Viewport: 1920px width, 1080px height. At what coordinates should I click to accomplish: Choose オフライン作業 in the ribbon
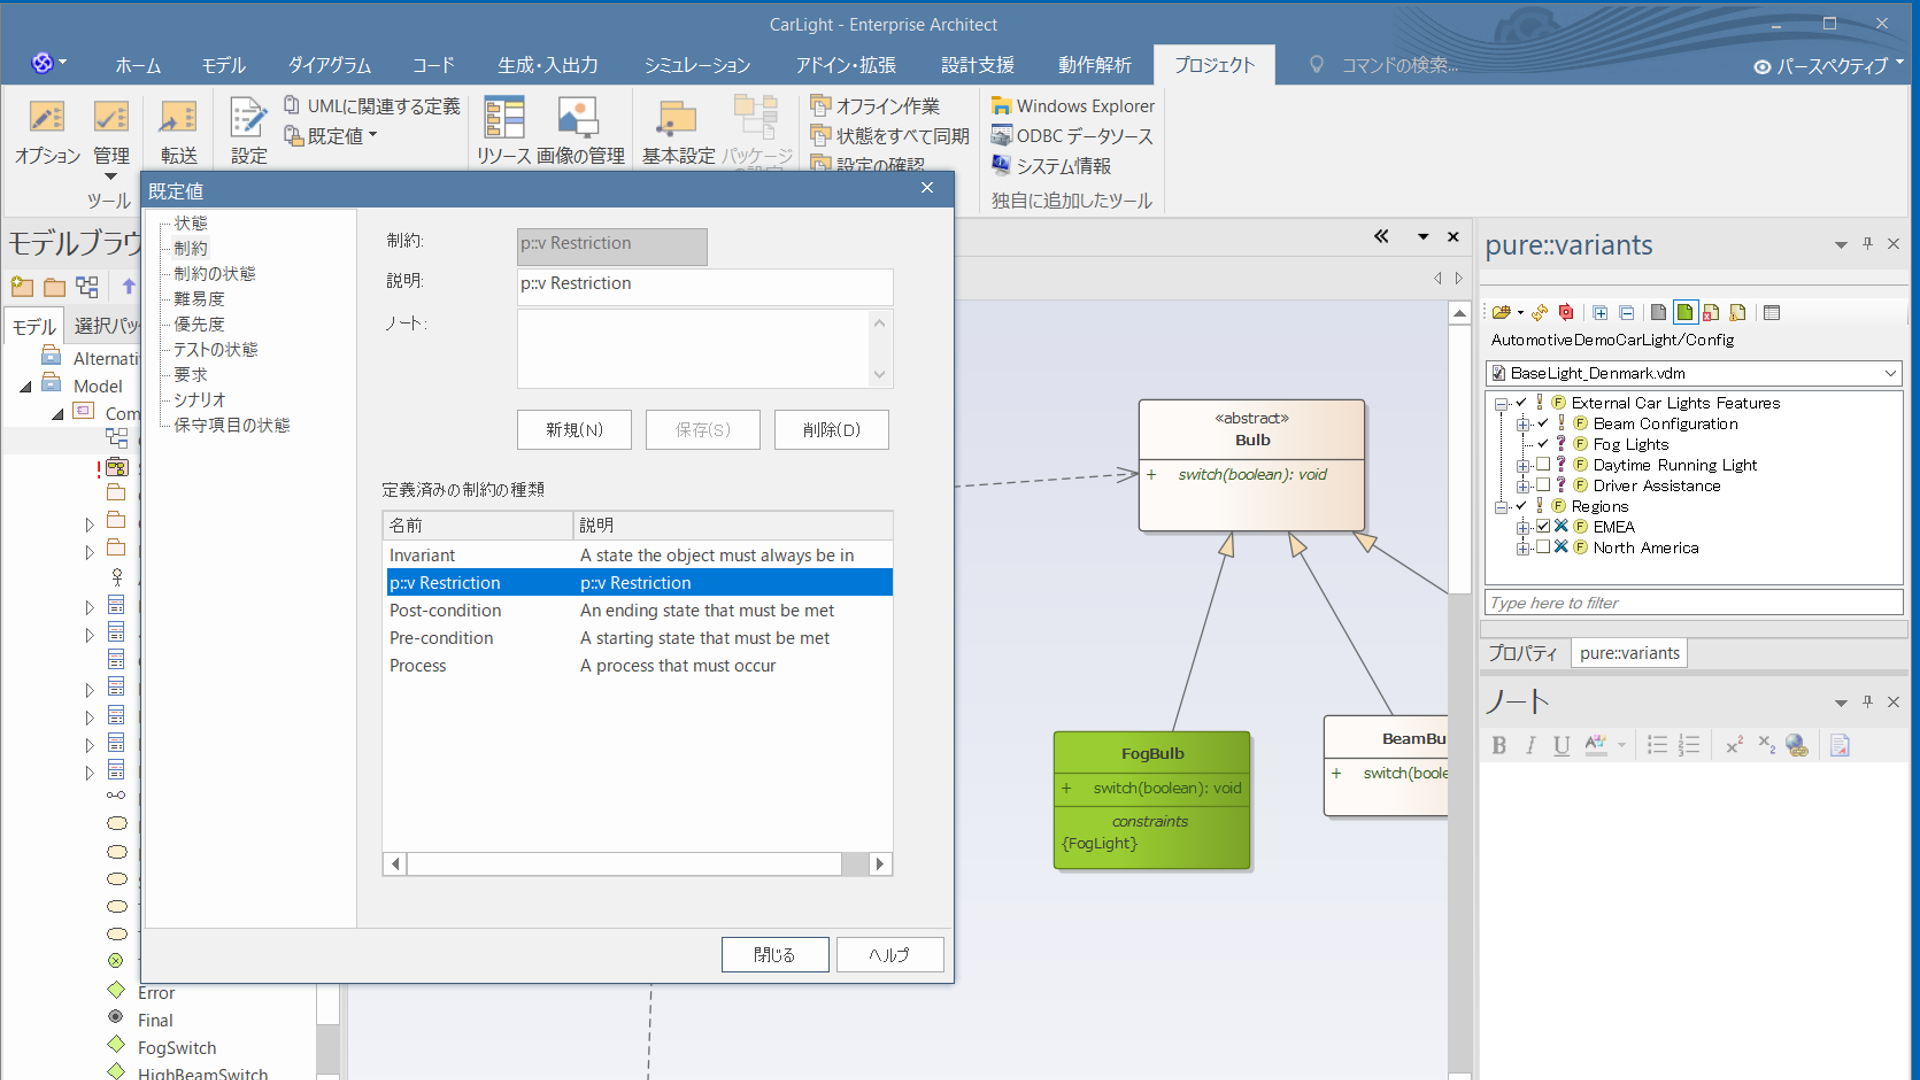tap(876, 106)
